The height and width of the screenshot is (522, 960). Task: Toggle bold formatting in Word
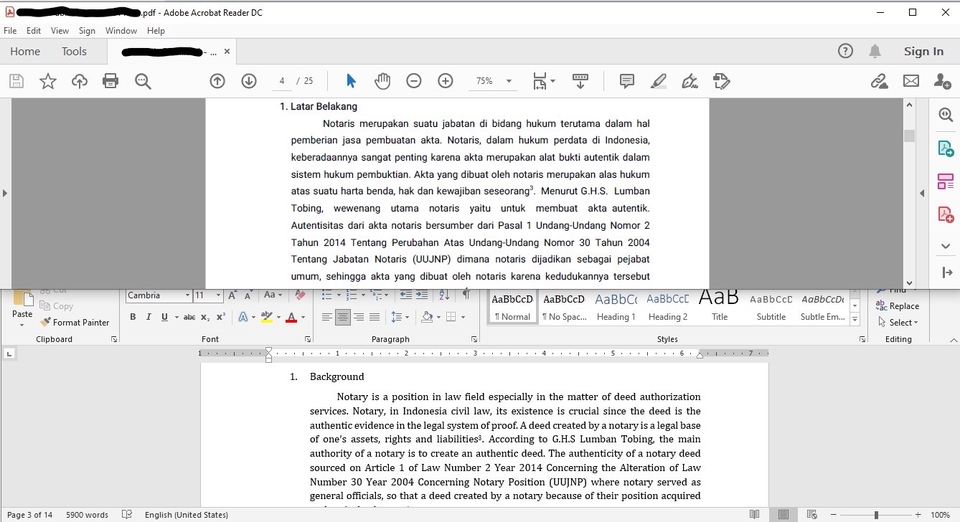132,317
